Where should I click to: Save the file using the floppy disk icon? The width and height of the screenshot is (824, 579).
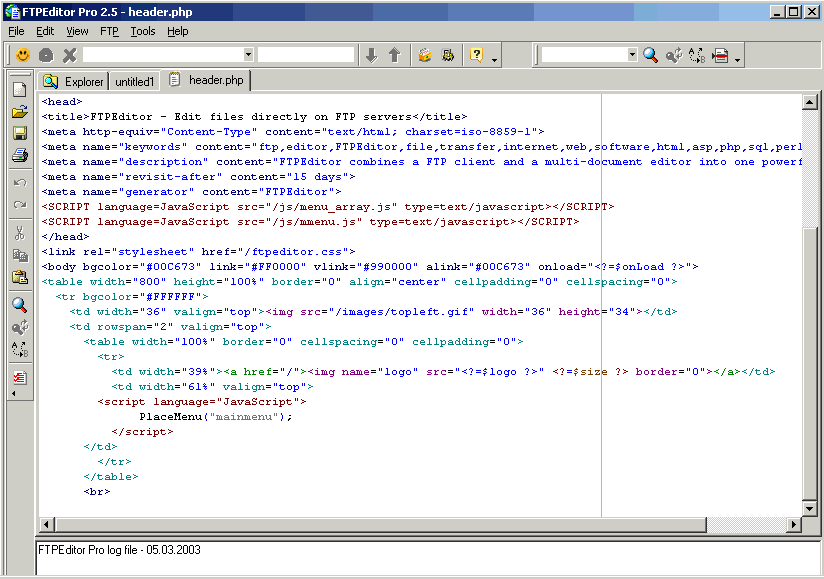tap(20, 133)
